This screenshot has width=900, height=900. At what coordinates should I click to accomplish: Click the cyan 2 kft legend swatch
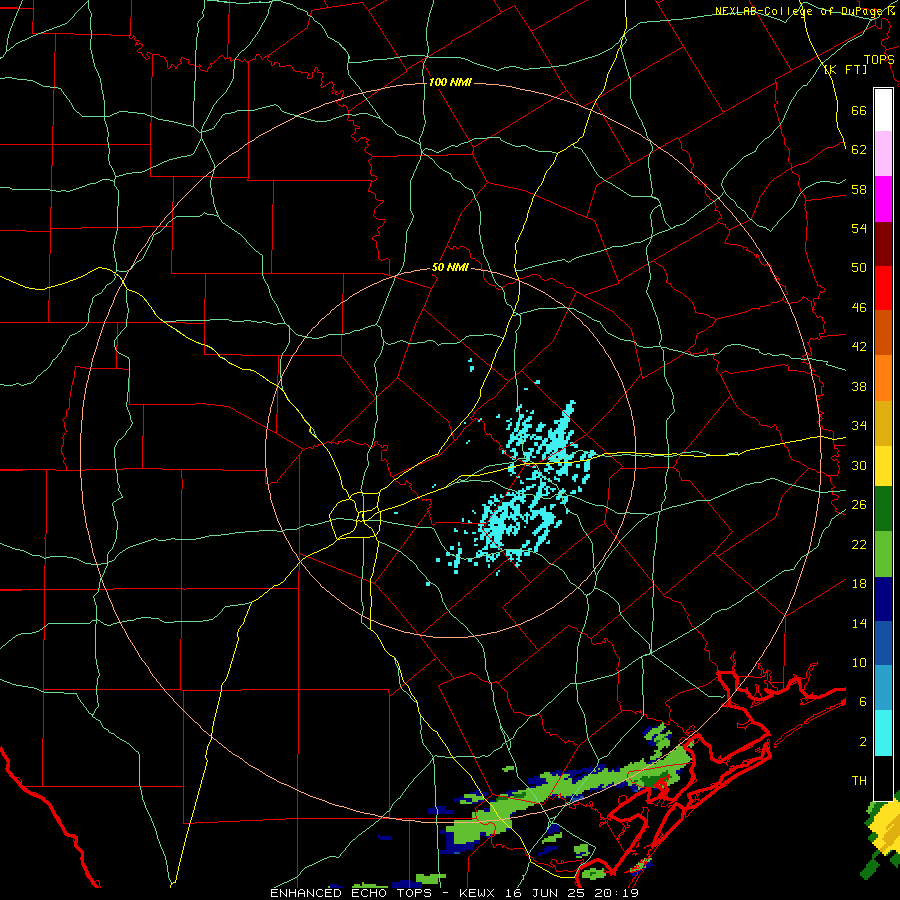click(883, 733)
